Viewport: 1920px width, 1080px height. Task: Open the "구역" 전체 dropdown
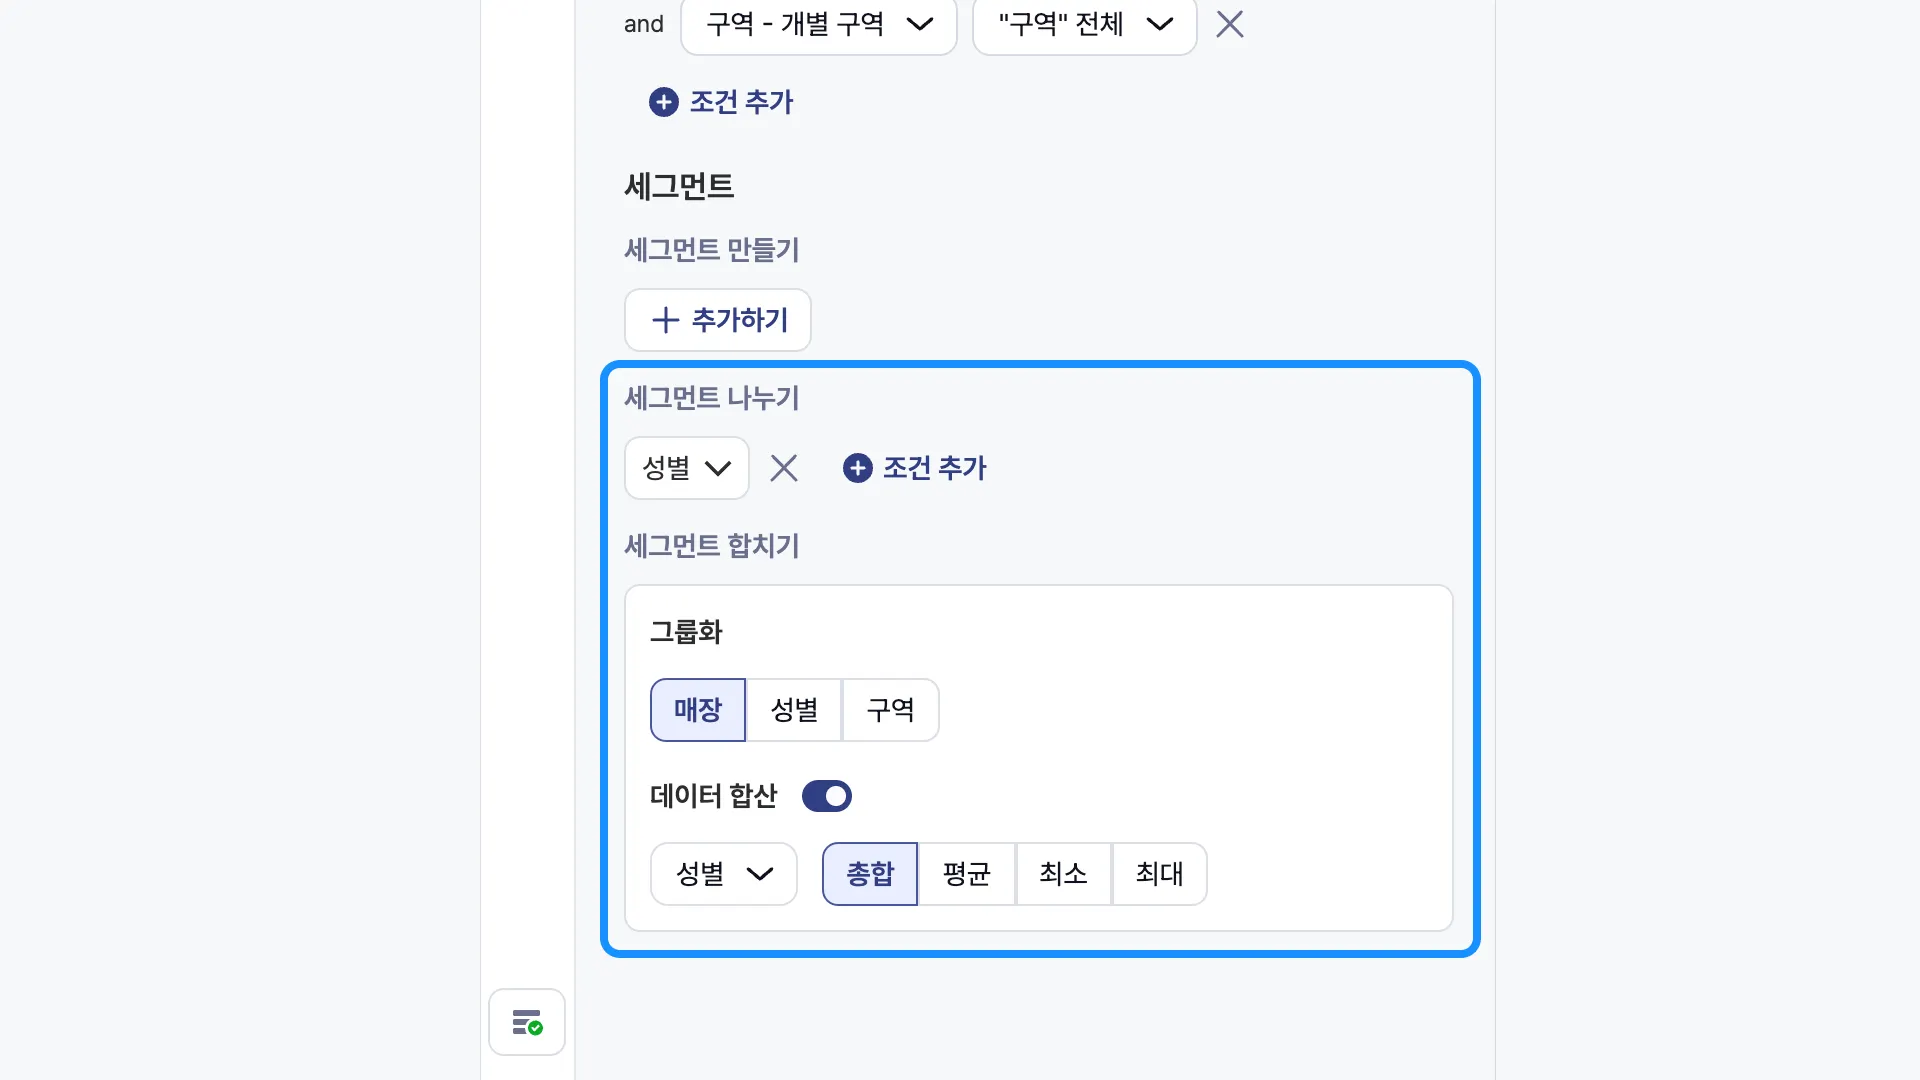(1085, 24)
